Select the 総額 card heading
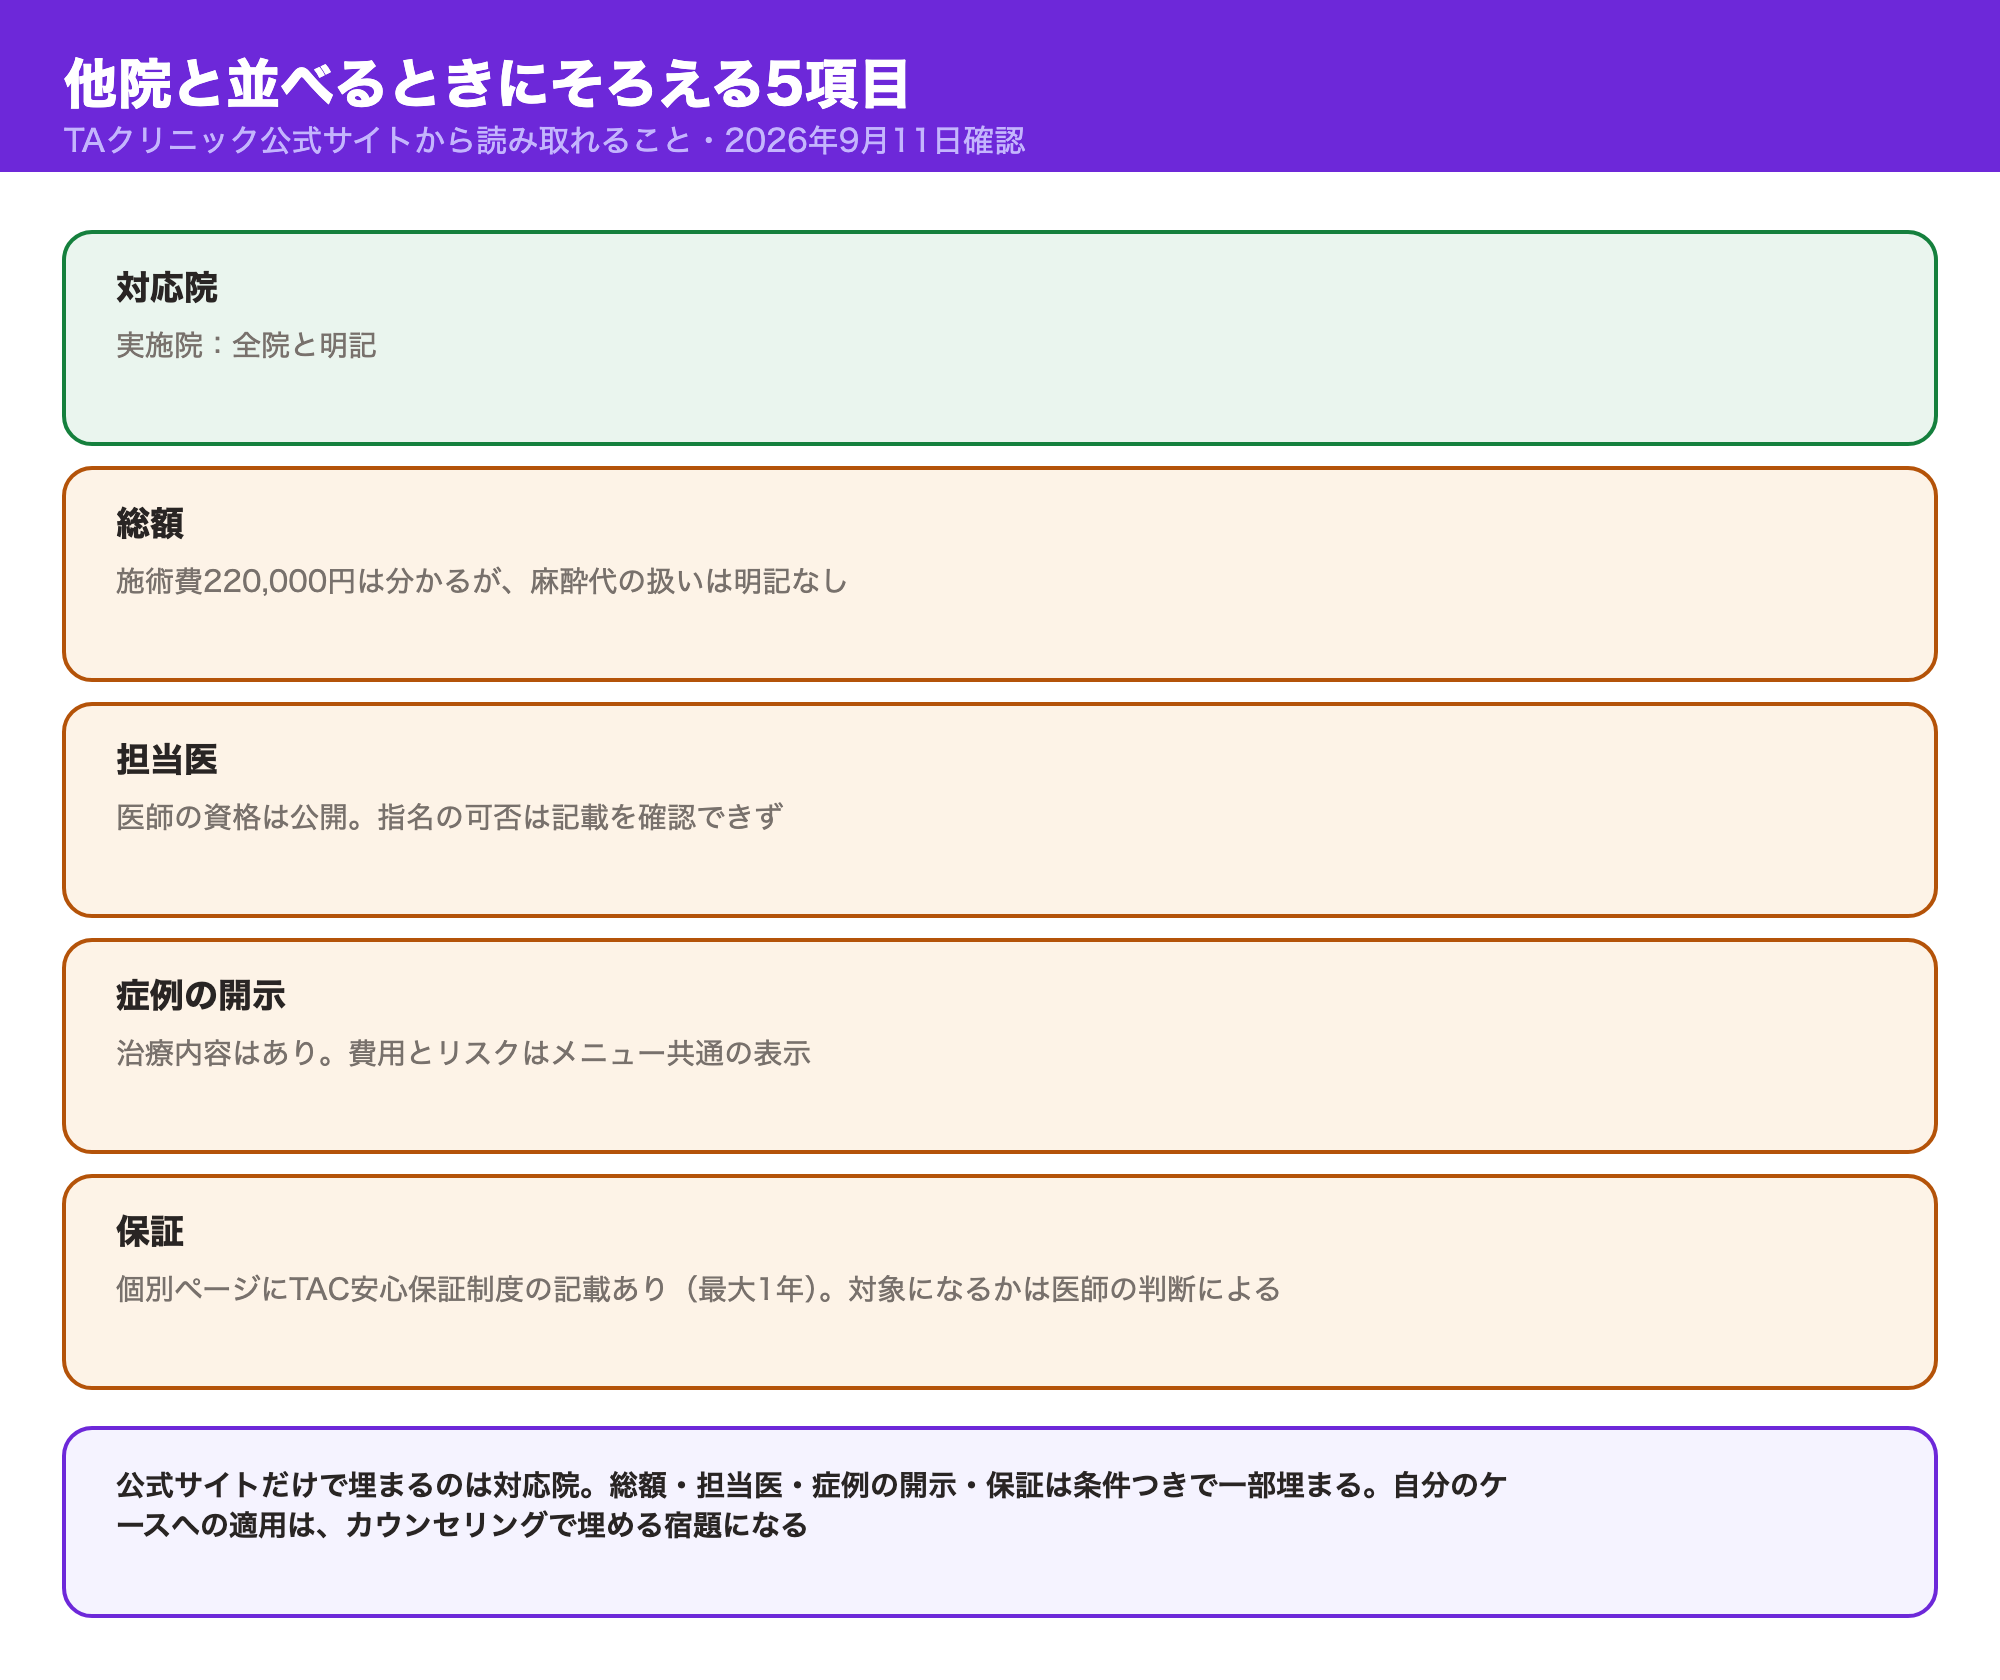 (150, 524)
